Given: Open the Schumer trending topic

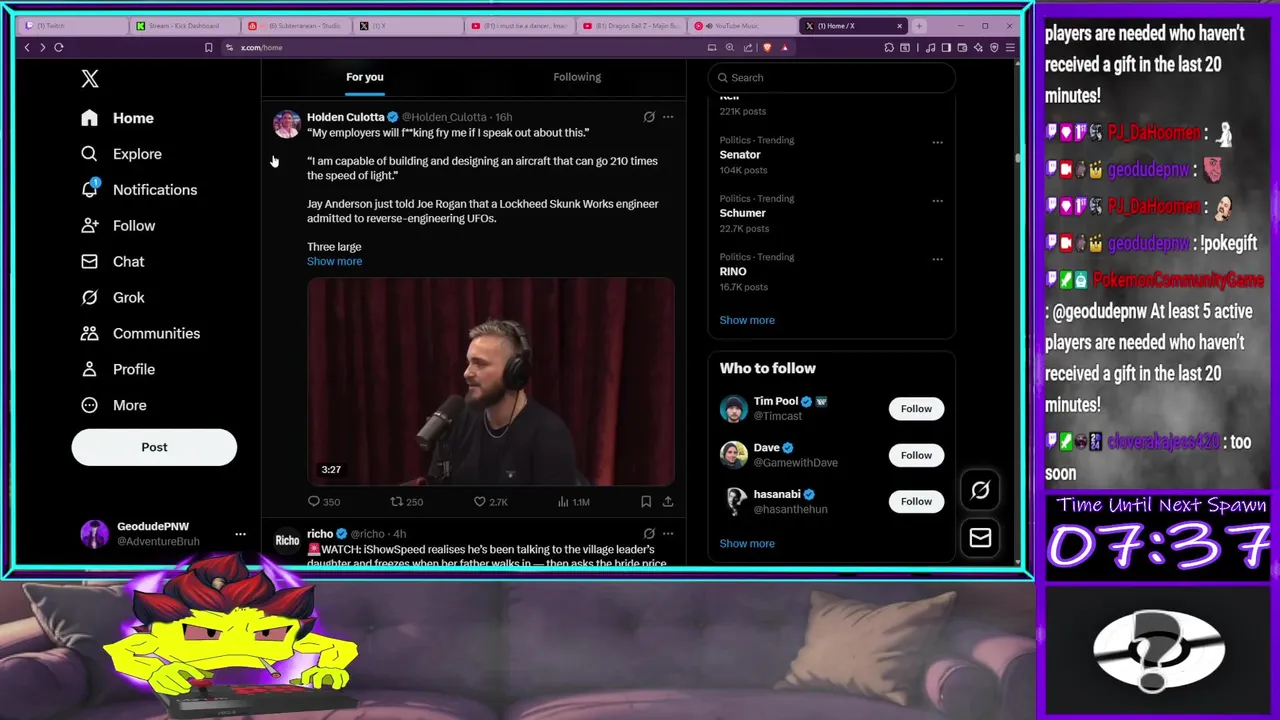Looking at the screenshot, I should [742, 213].
